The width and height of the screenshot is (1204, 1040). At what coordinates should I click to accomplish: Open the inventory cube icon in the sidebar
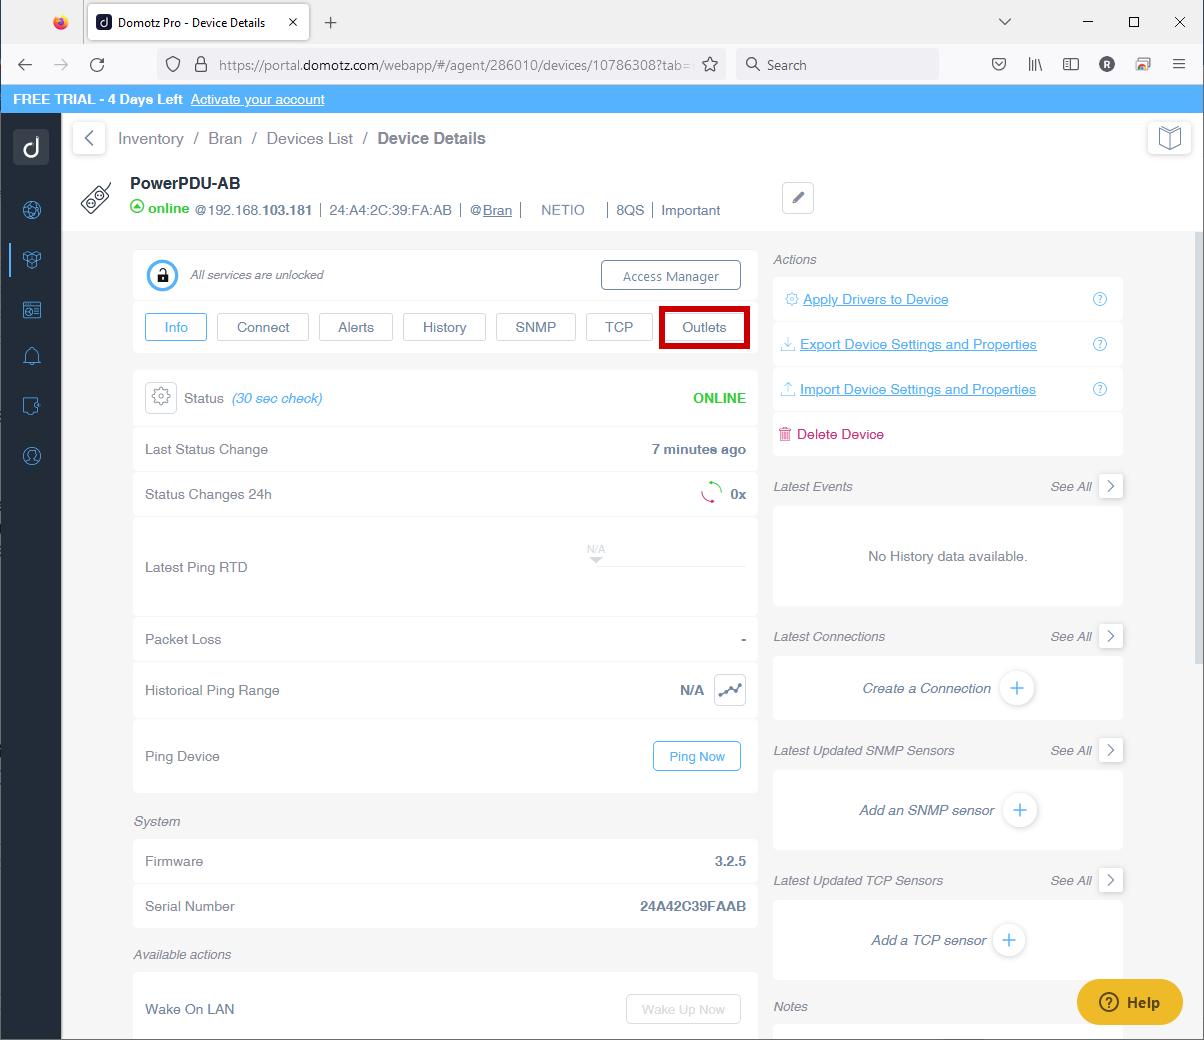pos(32,260)
